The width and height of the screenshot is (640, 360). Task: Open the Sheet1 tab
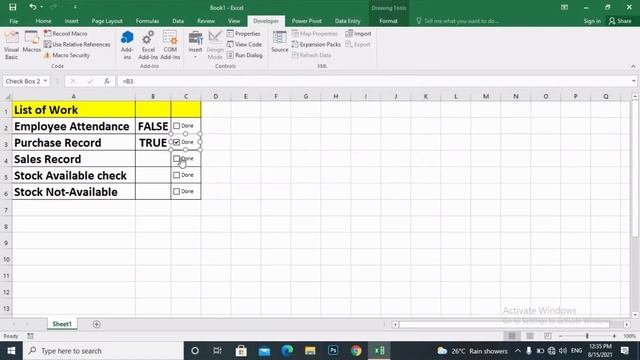coord(62,324)
